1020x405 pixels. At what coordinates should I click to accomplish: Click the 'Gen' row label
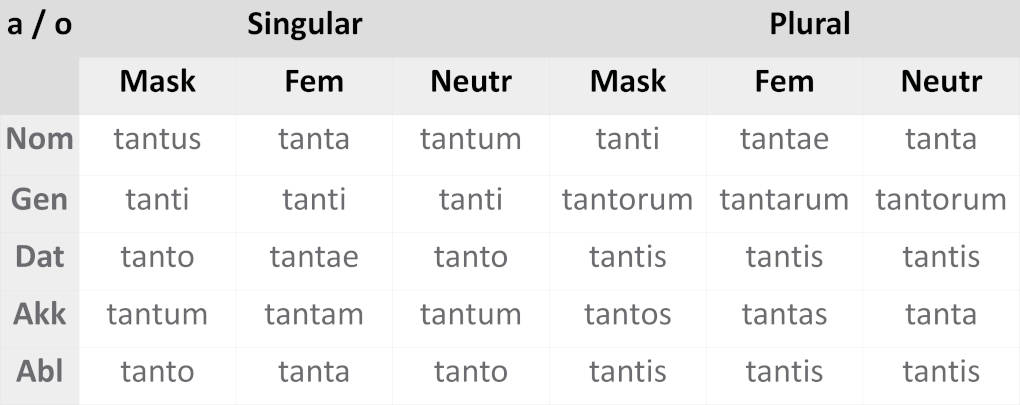click(40, 199)
